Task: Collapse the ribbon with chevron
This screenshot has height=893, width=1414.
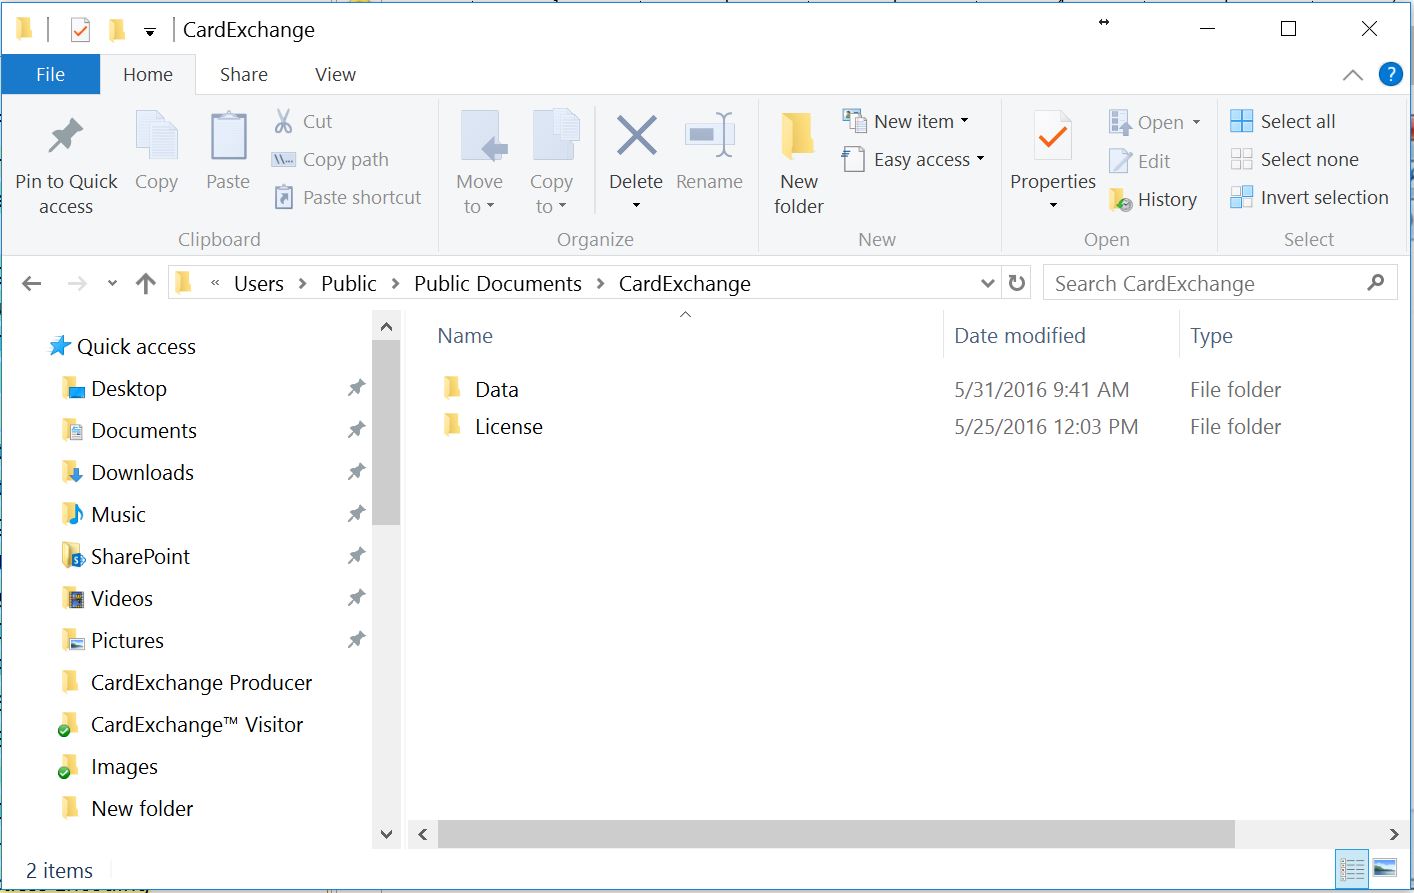Action: [x=1352, y=75]
